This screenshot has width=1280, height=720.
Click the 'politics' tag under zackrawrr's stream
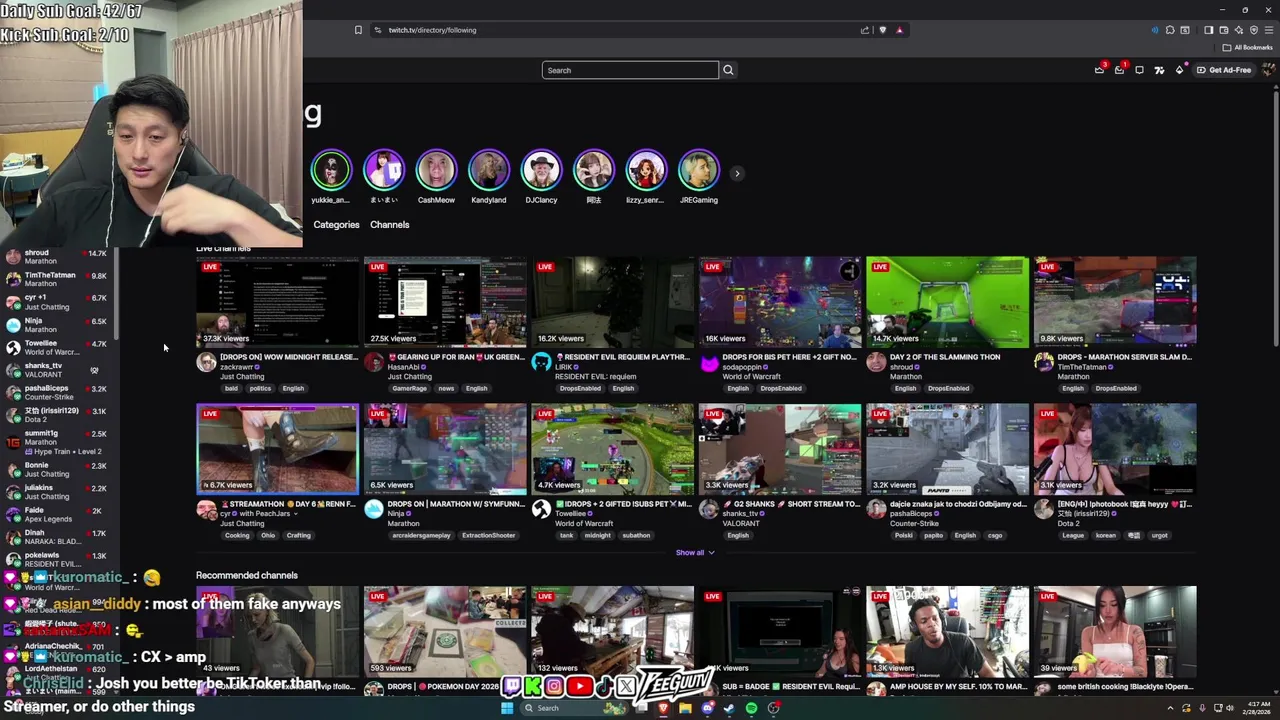click(x=260, y=388)
